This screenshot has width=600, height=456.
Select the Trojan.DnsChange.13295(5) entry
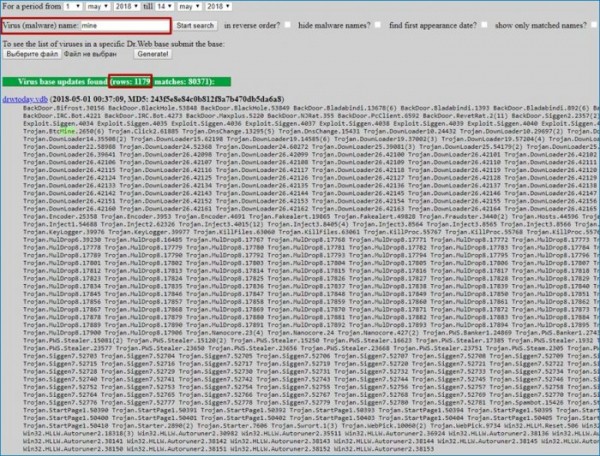pyautogui.click(x=230, y=131)
